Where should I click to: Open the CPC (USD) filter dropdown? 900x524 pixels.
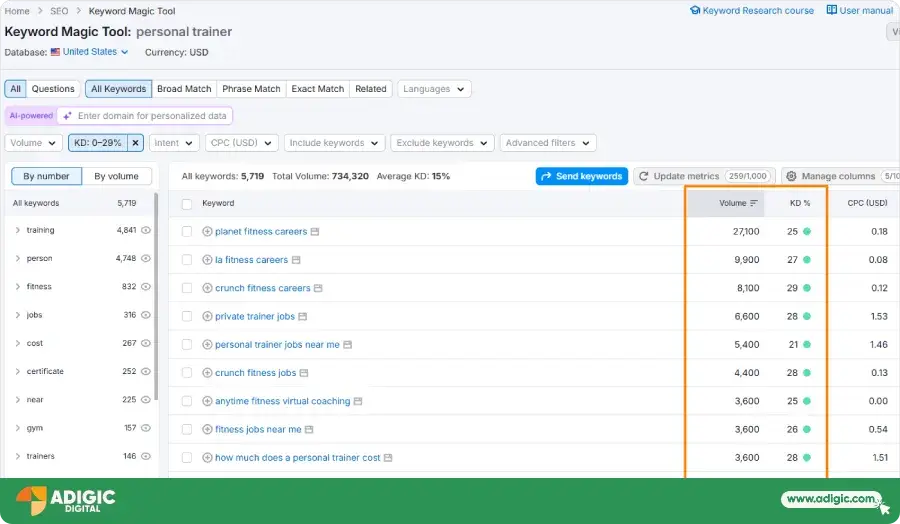pos(242,143)
